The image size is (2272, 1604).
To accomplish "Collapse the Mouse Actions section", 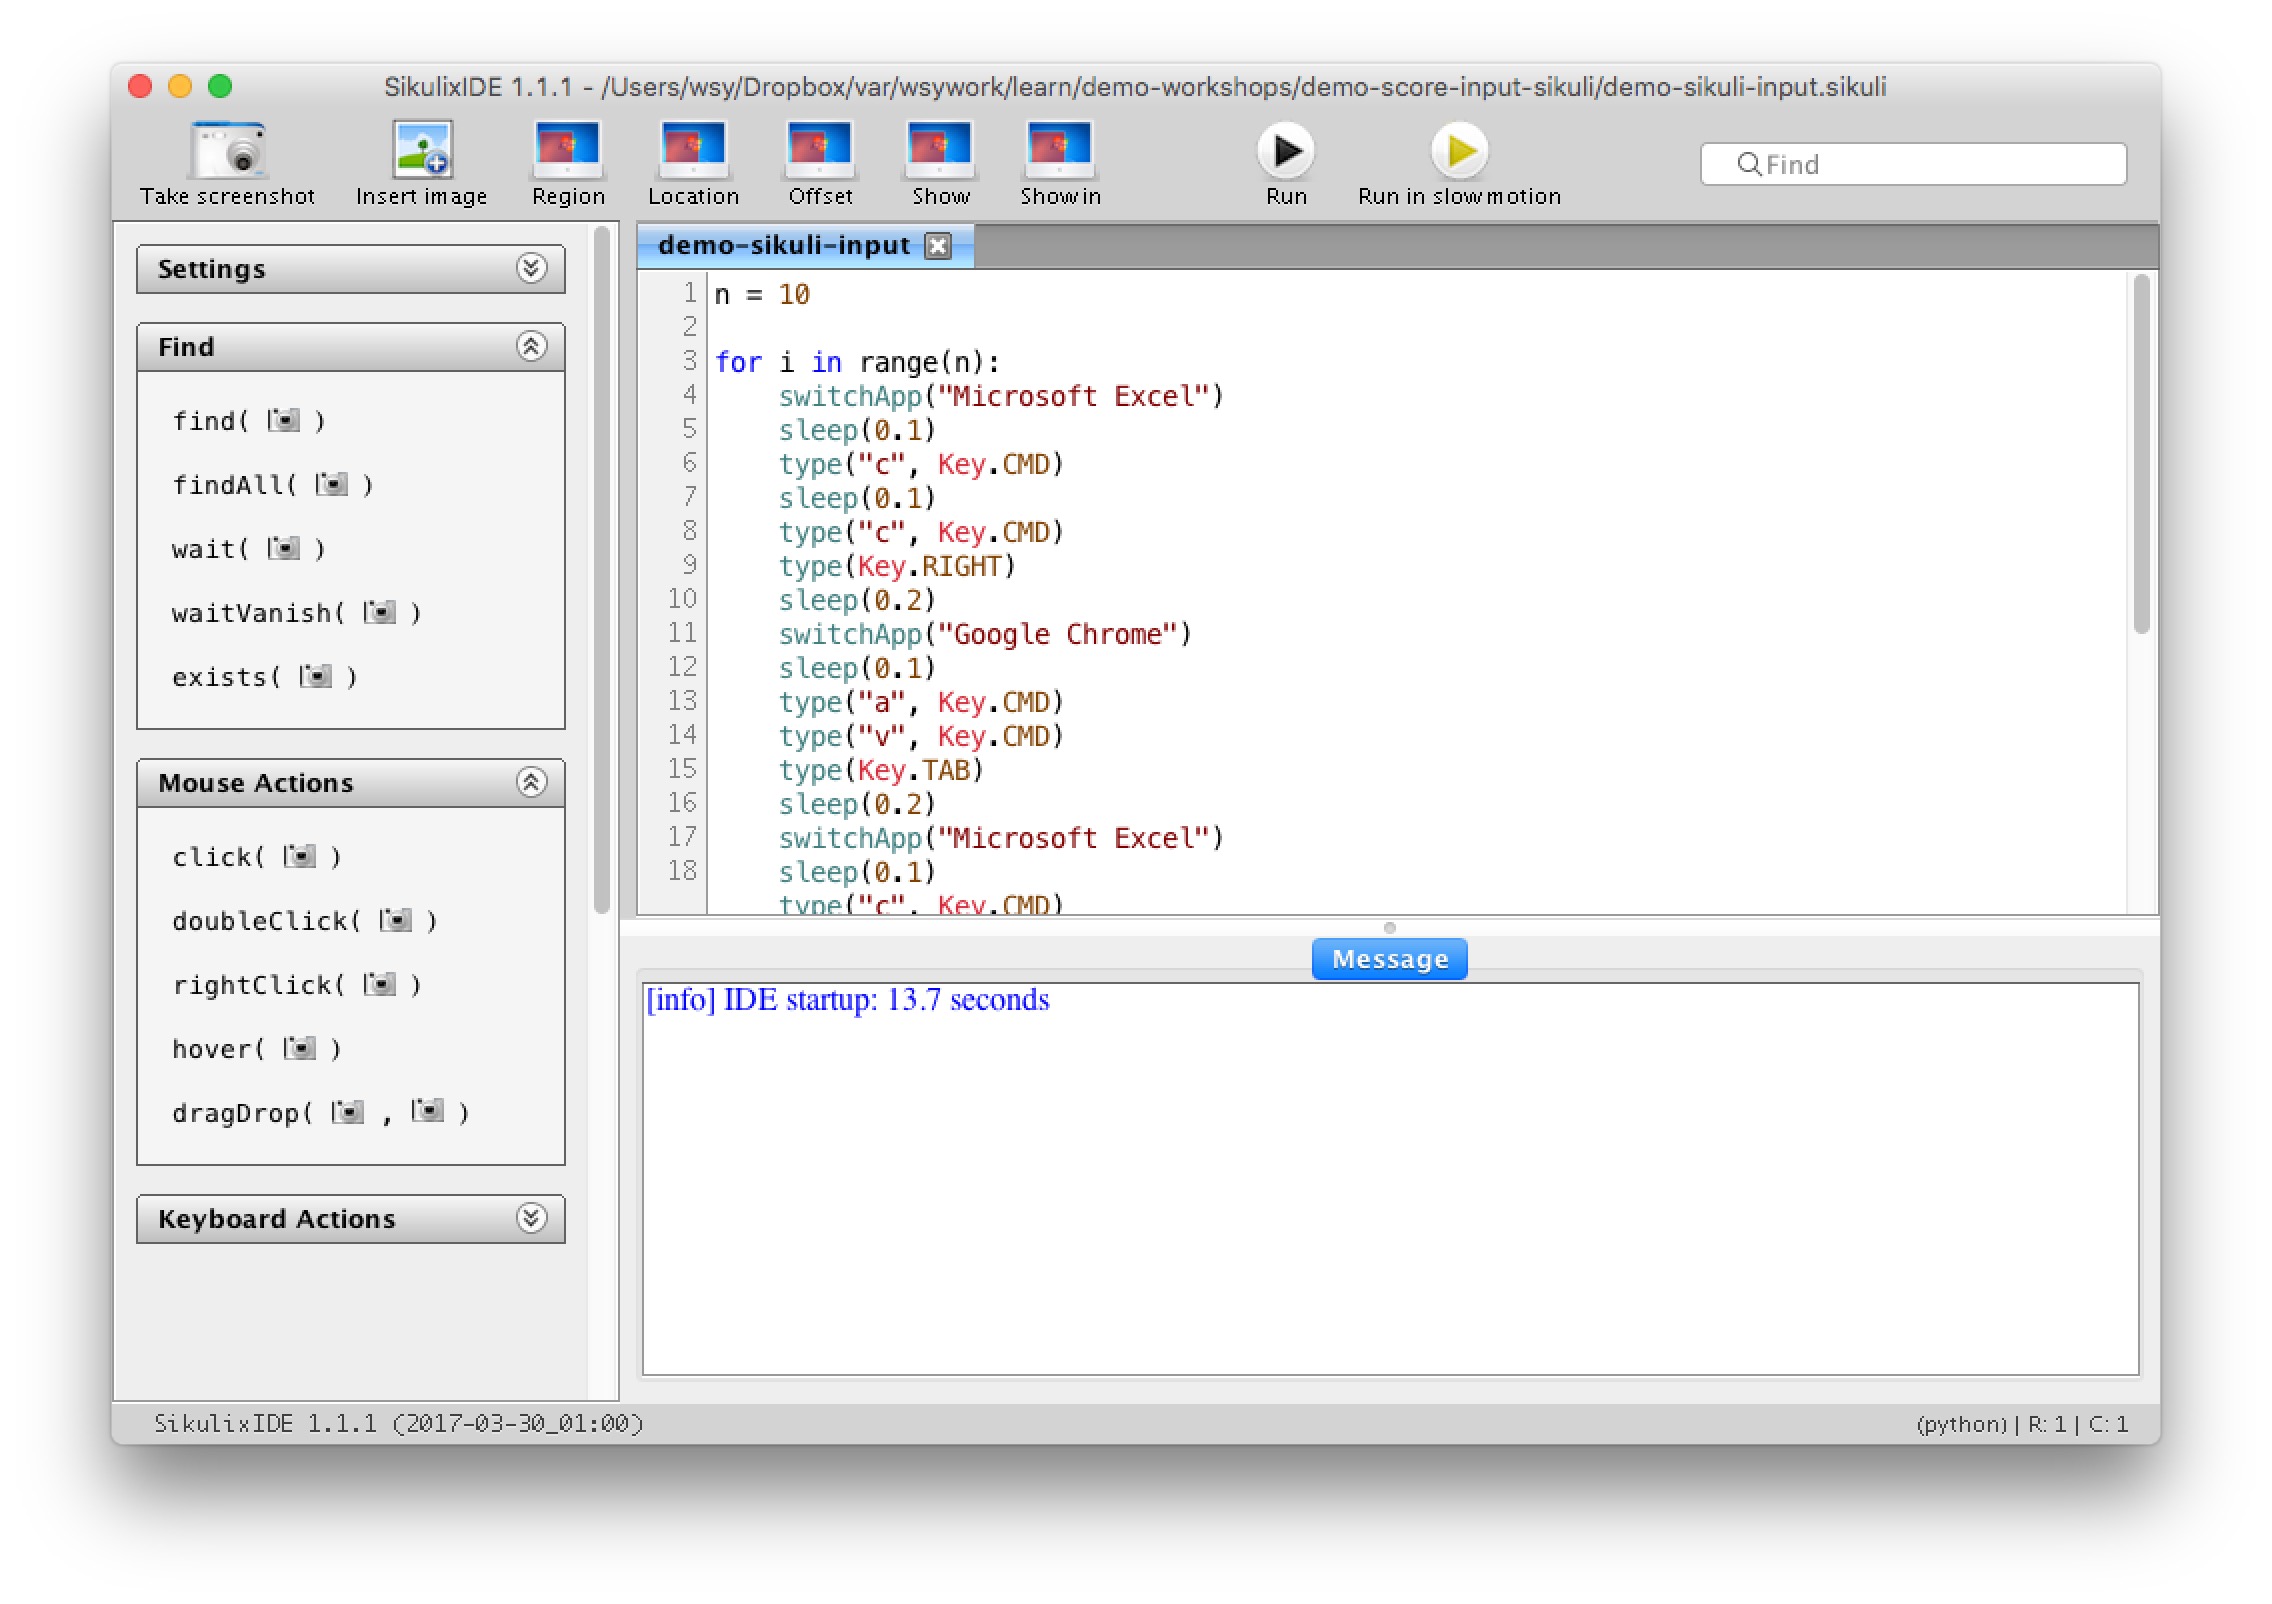I will (531, 782).
